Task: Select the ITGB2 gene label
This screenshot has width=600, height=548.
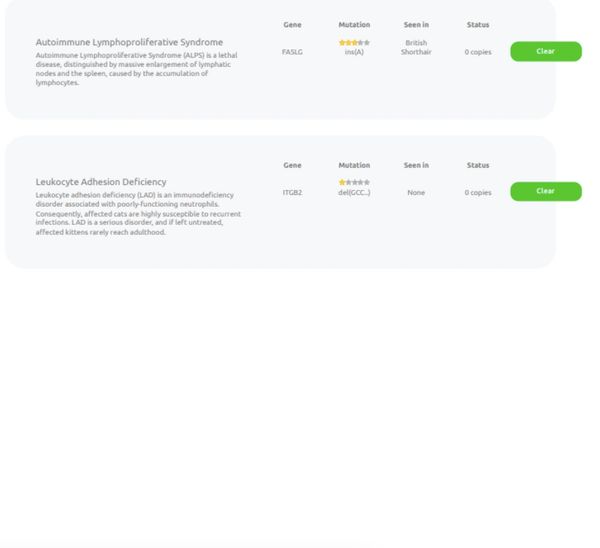Action: 292,192
